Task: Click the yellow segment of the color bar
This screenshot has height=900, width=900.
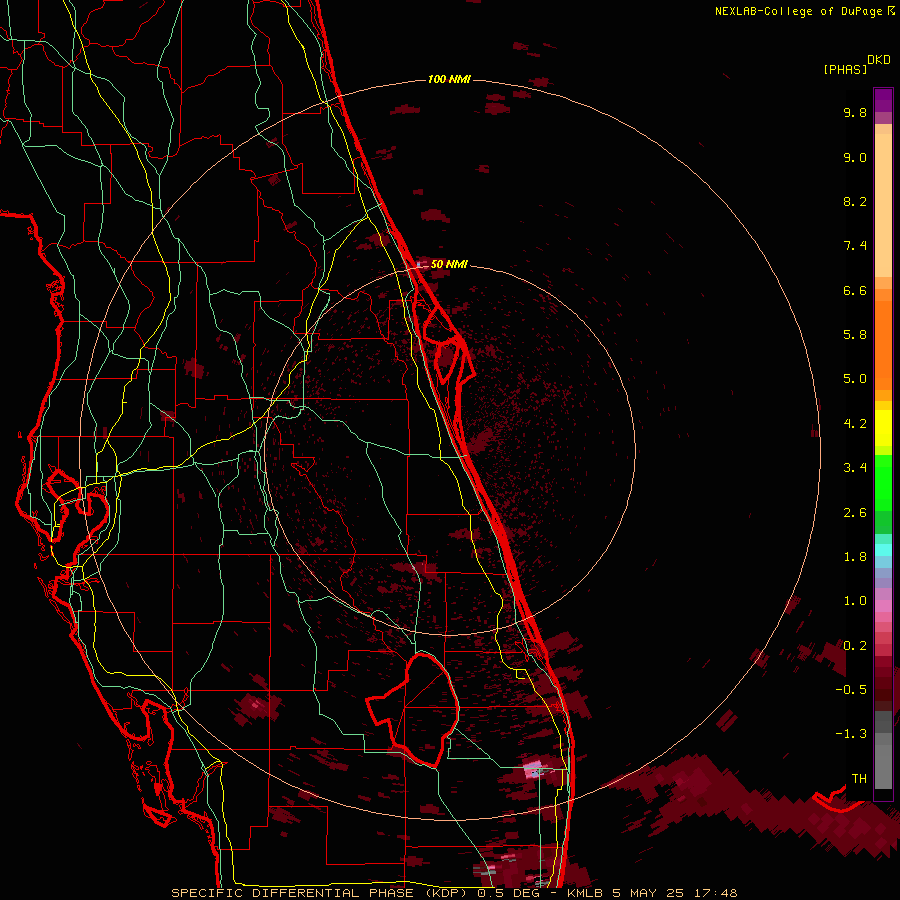Action: tap(883, 428)
